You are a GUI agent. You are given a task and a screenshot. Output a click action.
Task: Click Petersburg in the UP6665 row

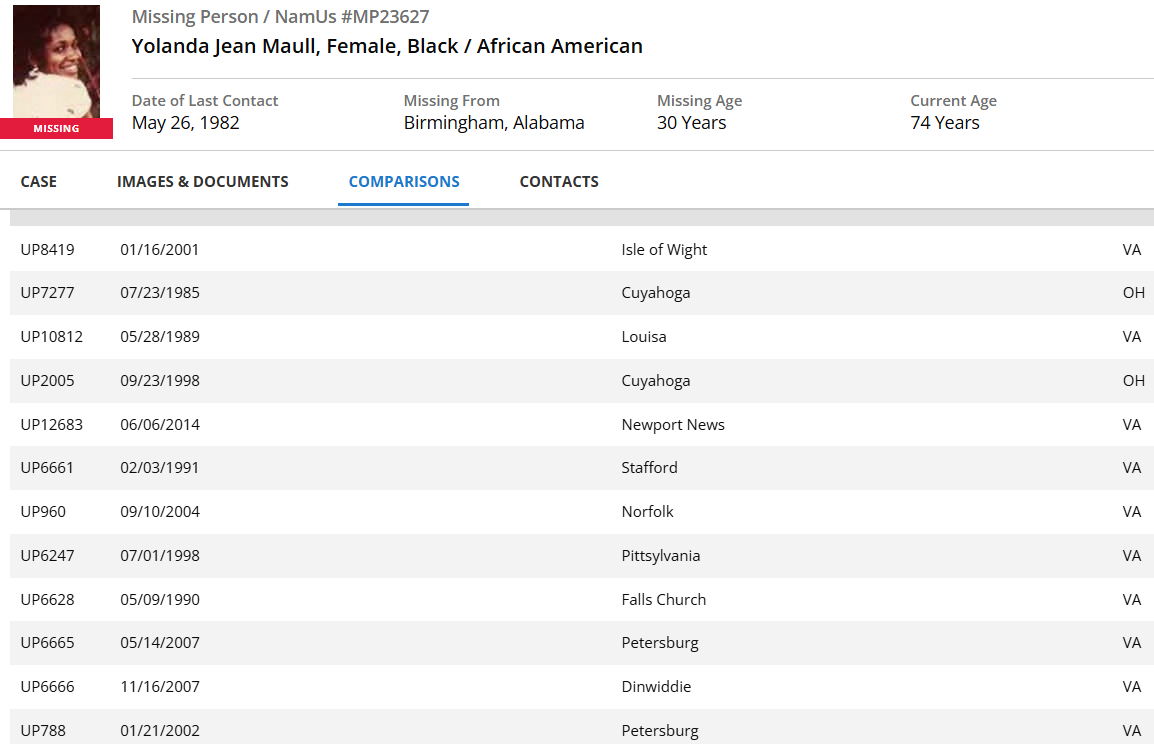[x=659, y=643]
